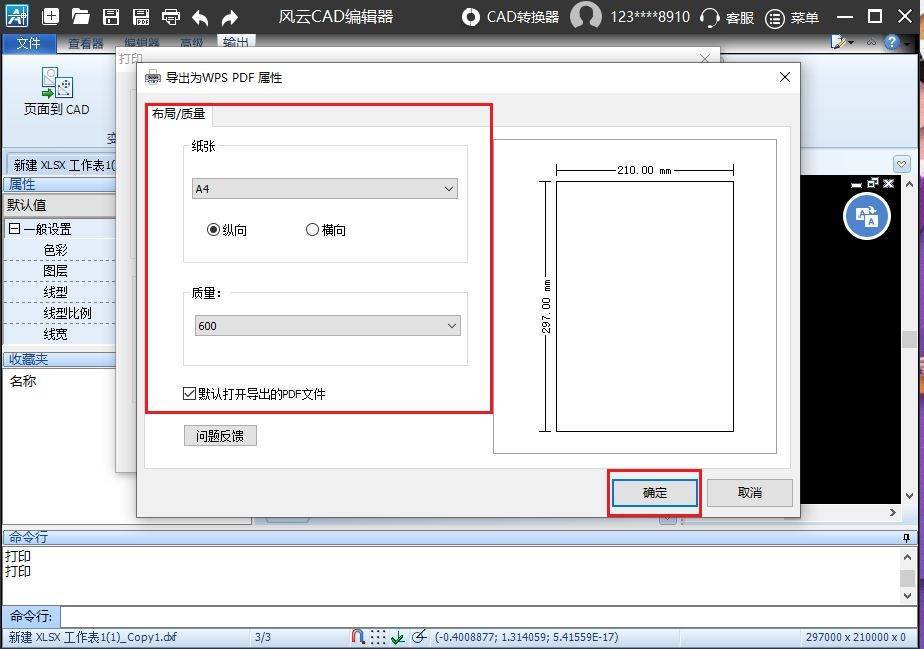Select 纵向 portrait orientation
The image size is (924, 649).
click(227, 230)
